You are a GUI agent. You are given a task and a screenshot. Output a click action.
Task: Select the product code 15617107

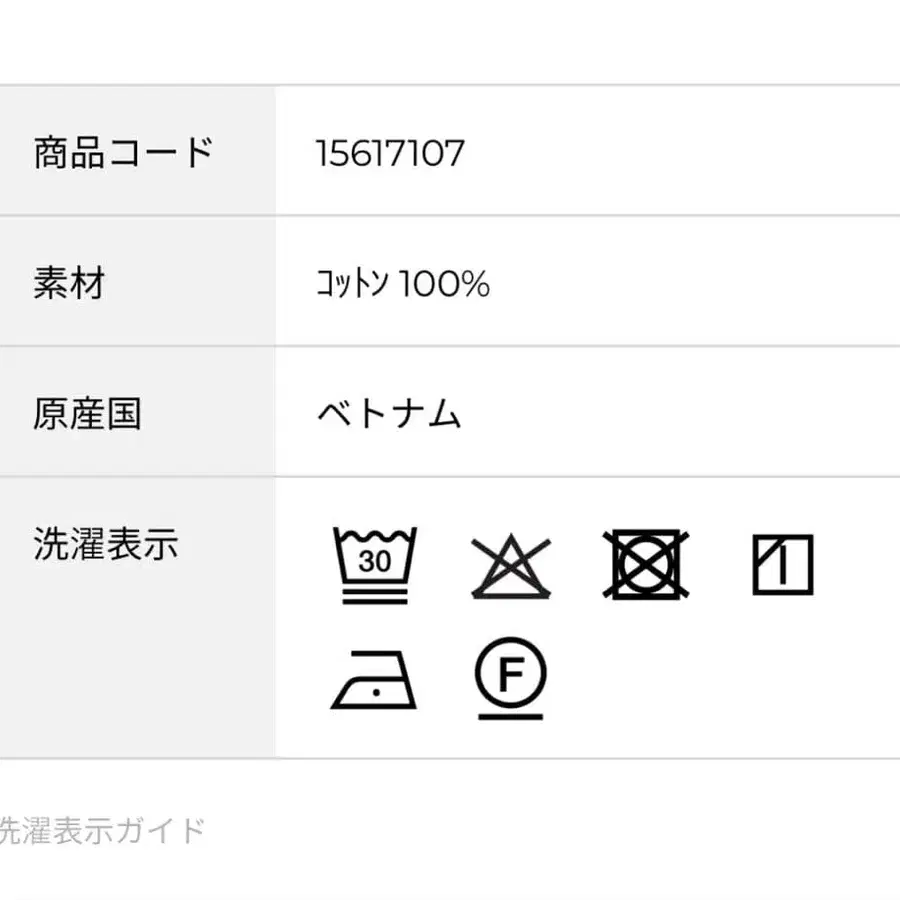[x=390, y=153]
